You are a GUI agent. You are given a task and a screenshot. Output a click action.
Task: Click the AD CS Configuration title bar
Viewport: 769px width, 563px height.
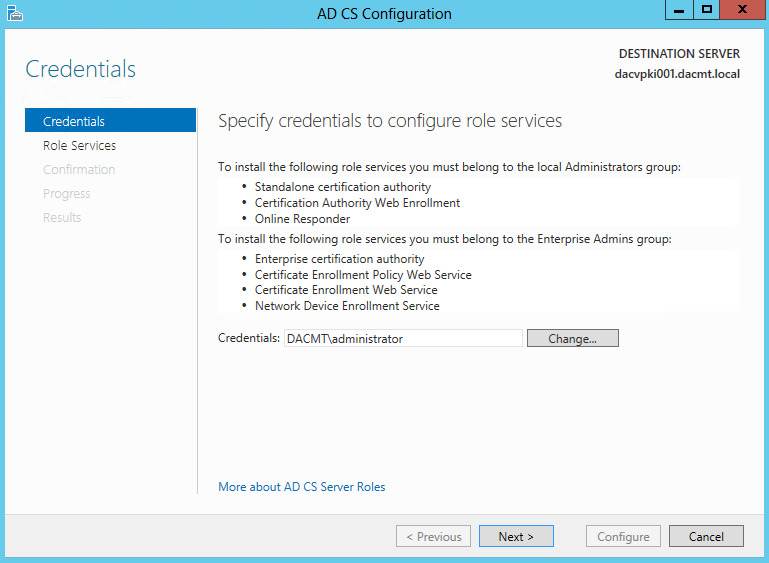pos(384,14)
